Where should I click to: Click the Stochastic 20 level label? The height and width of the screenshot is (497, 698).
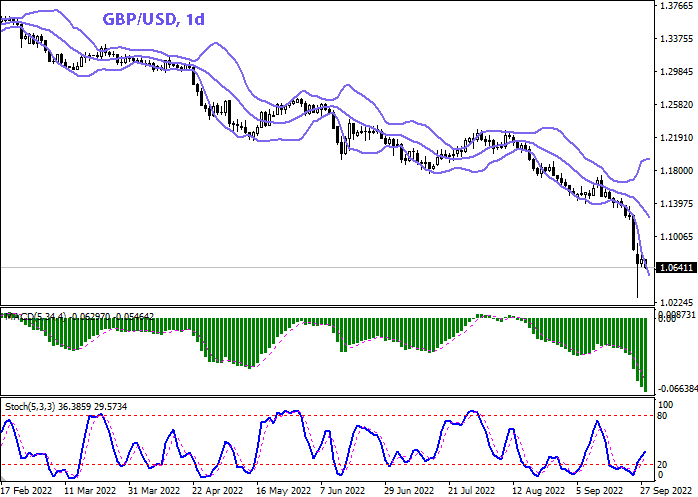(663, 463)
